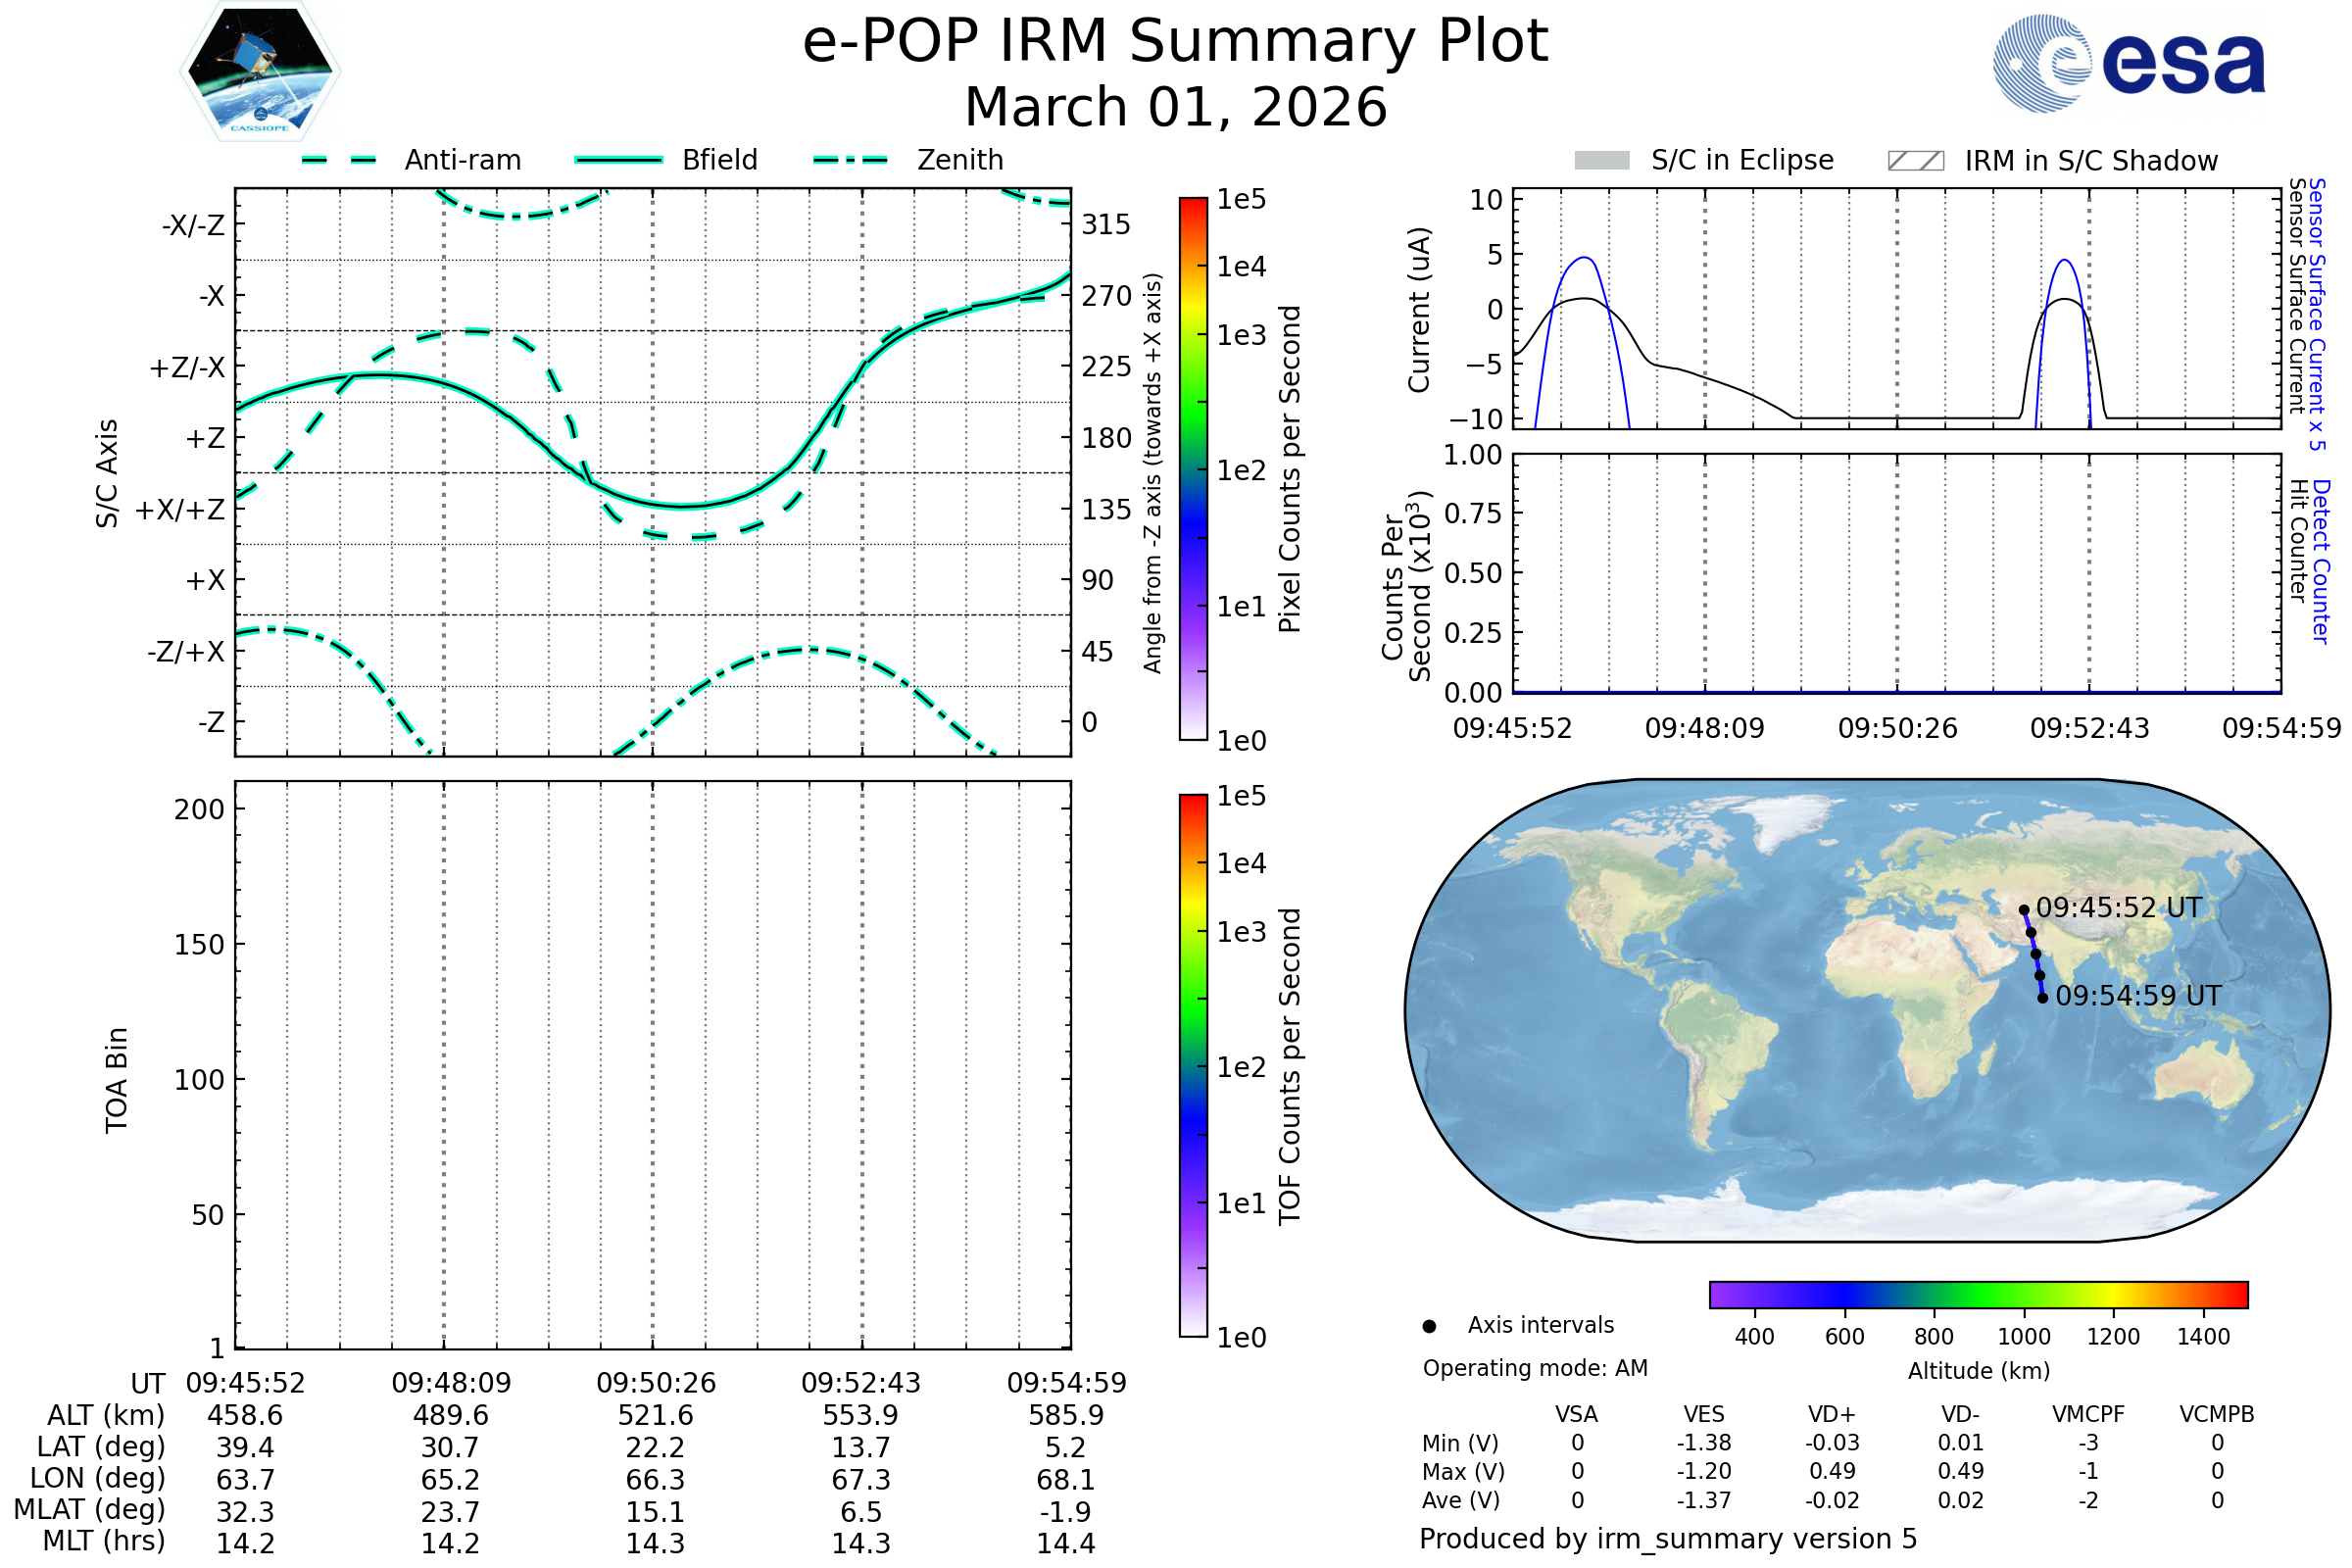The image size is (2352, 1568).
Task: Click the e-POP IRM Summary Plot title
Action: pos(1175,42)
